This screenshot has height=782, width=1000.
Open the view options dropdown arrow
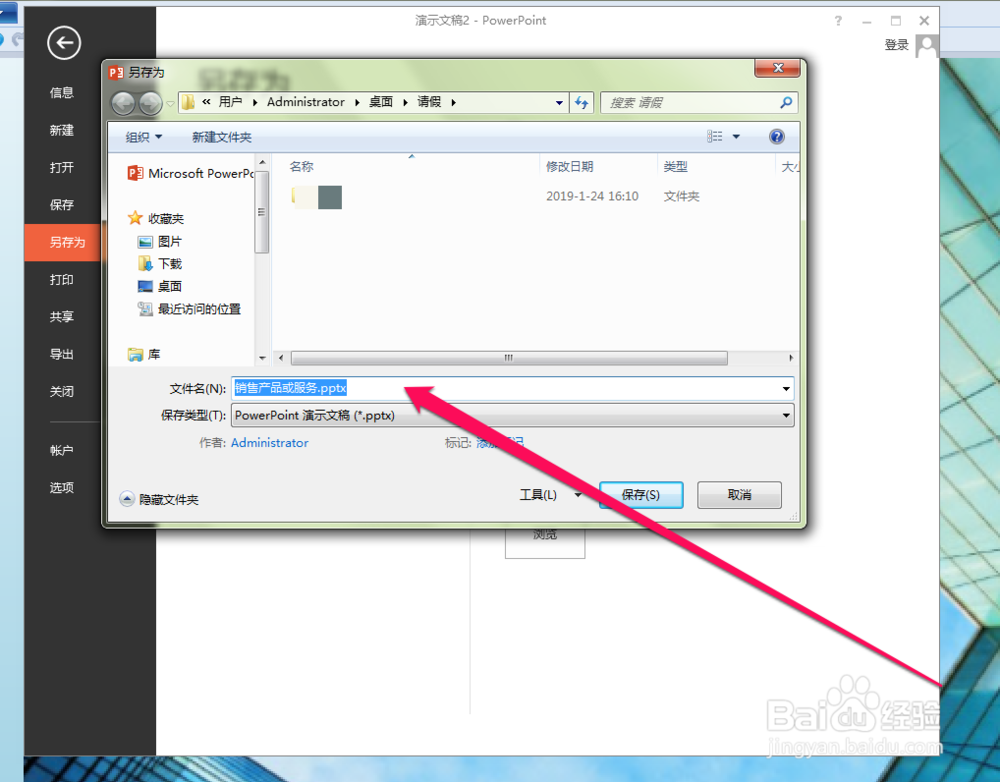[x=736, y=136]
